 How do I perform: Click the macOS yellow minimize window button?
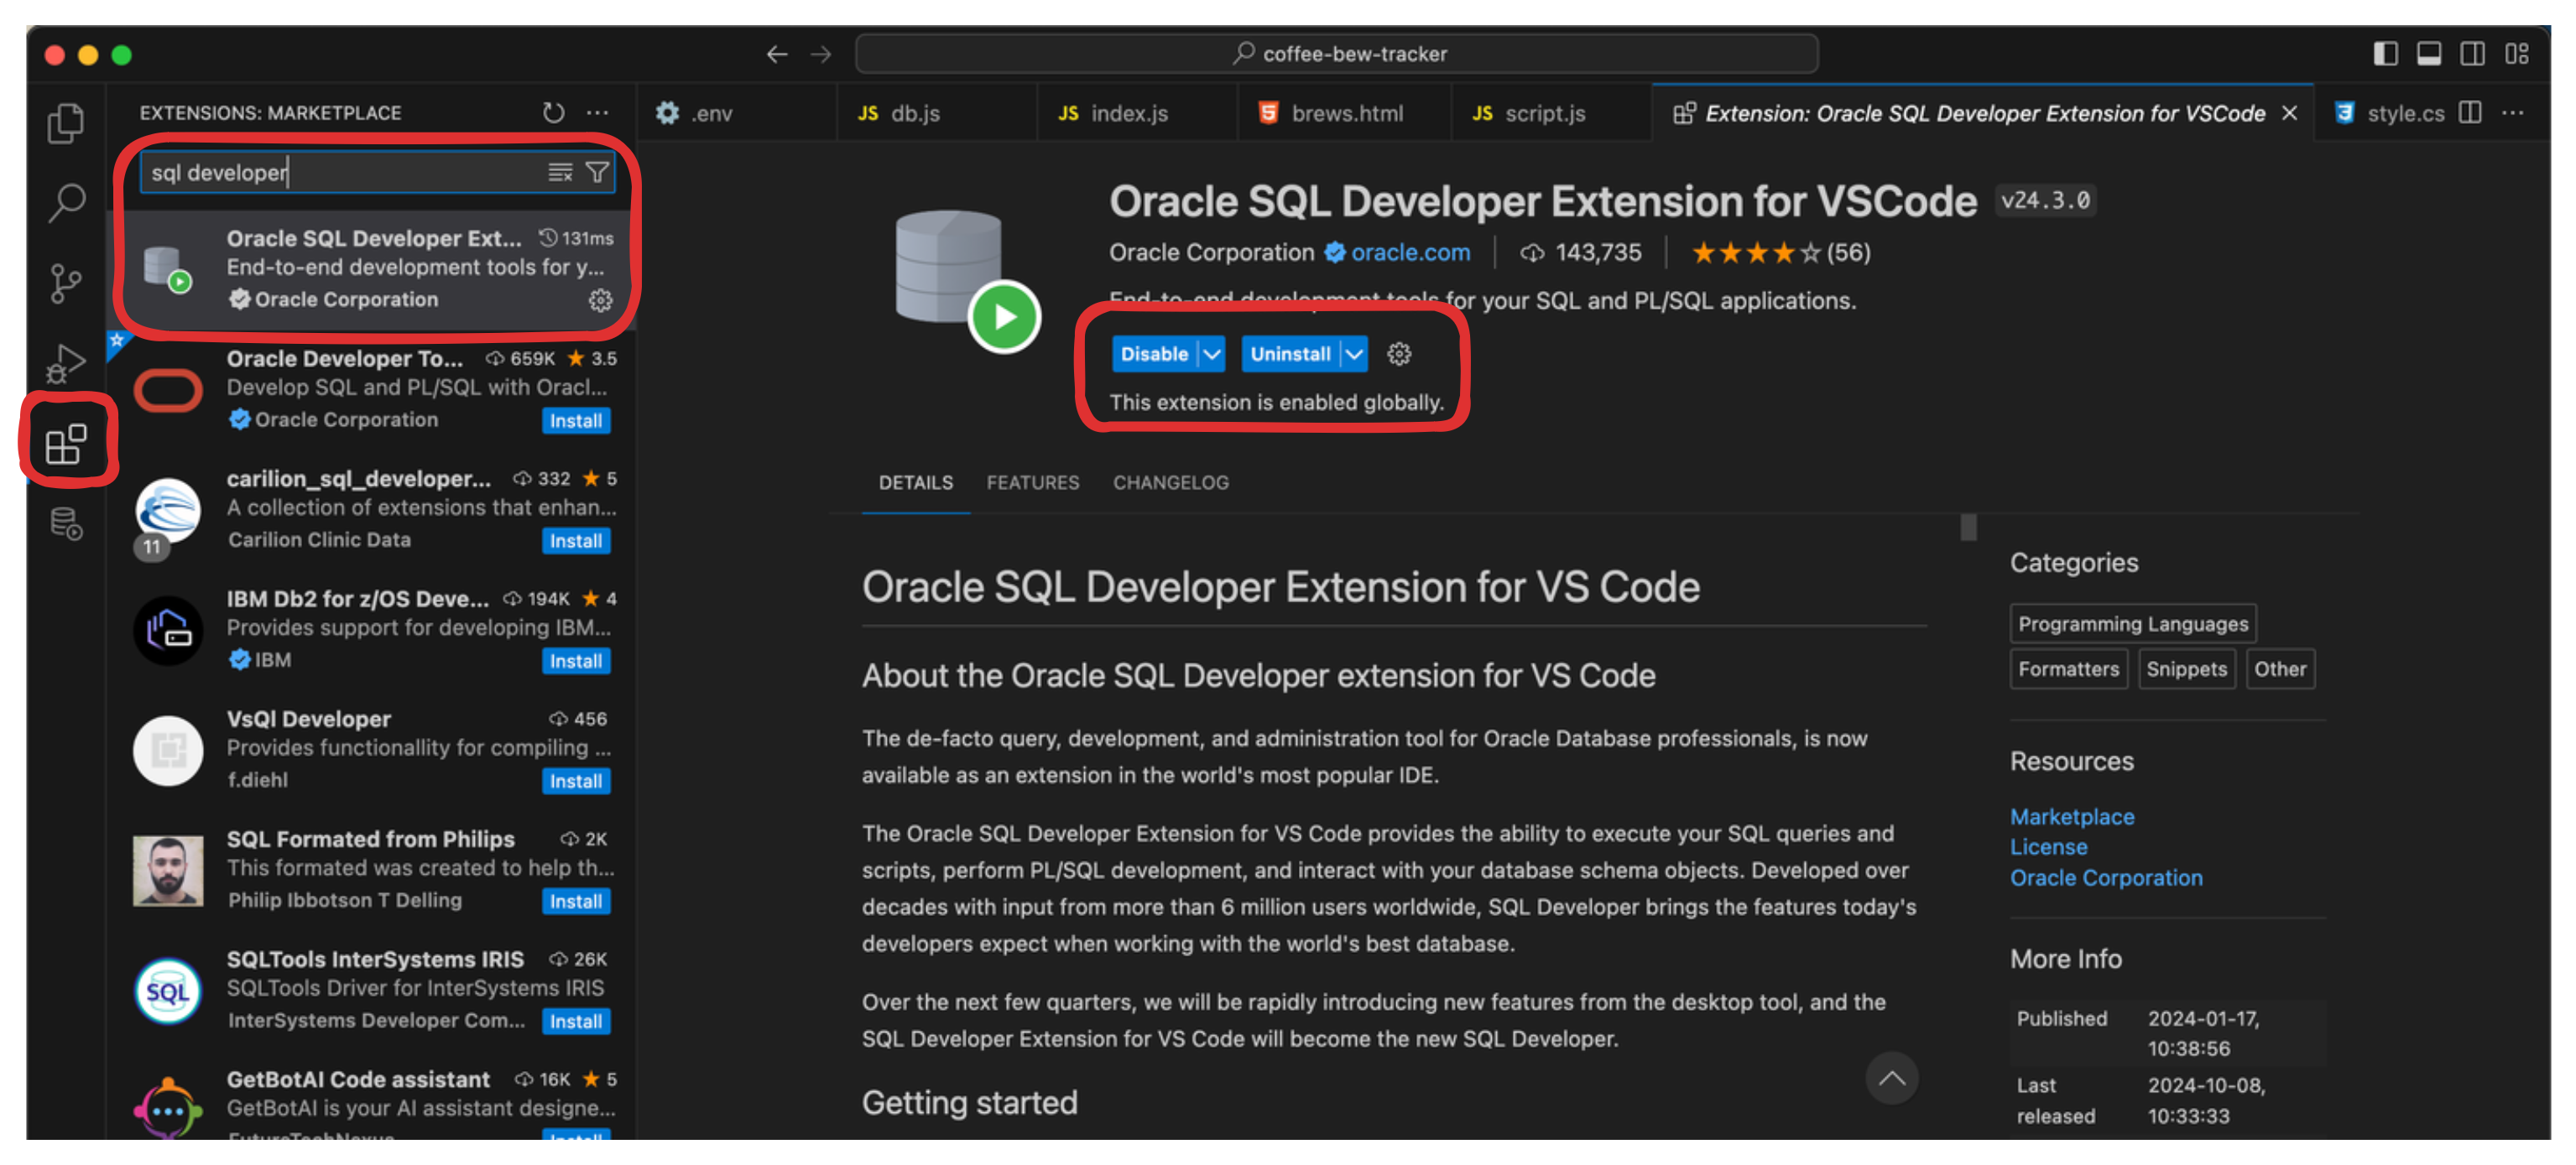coord(88,55)
